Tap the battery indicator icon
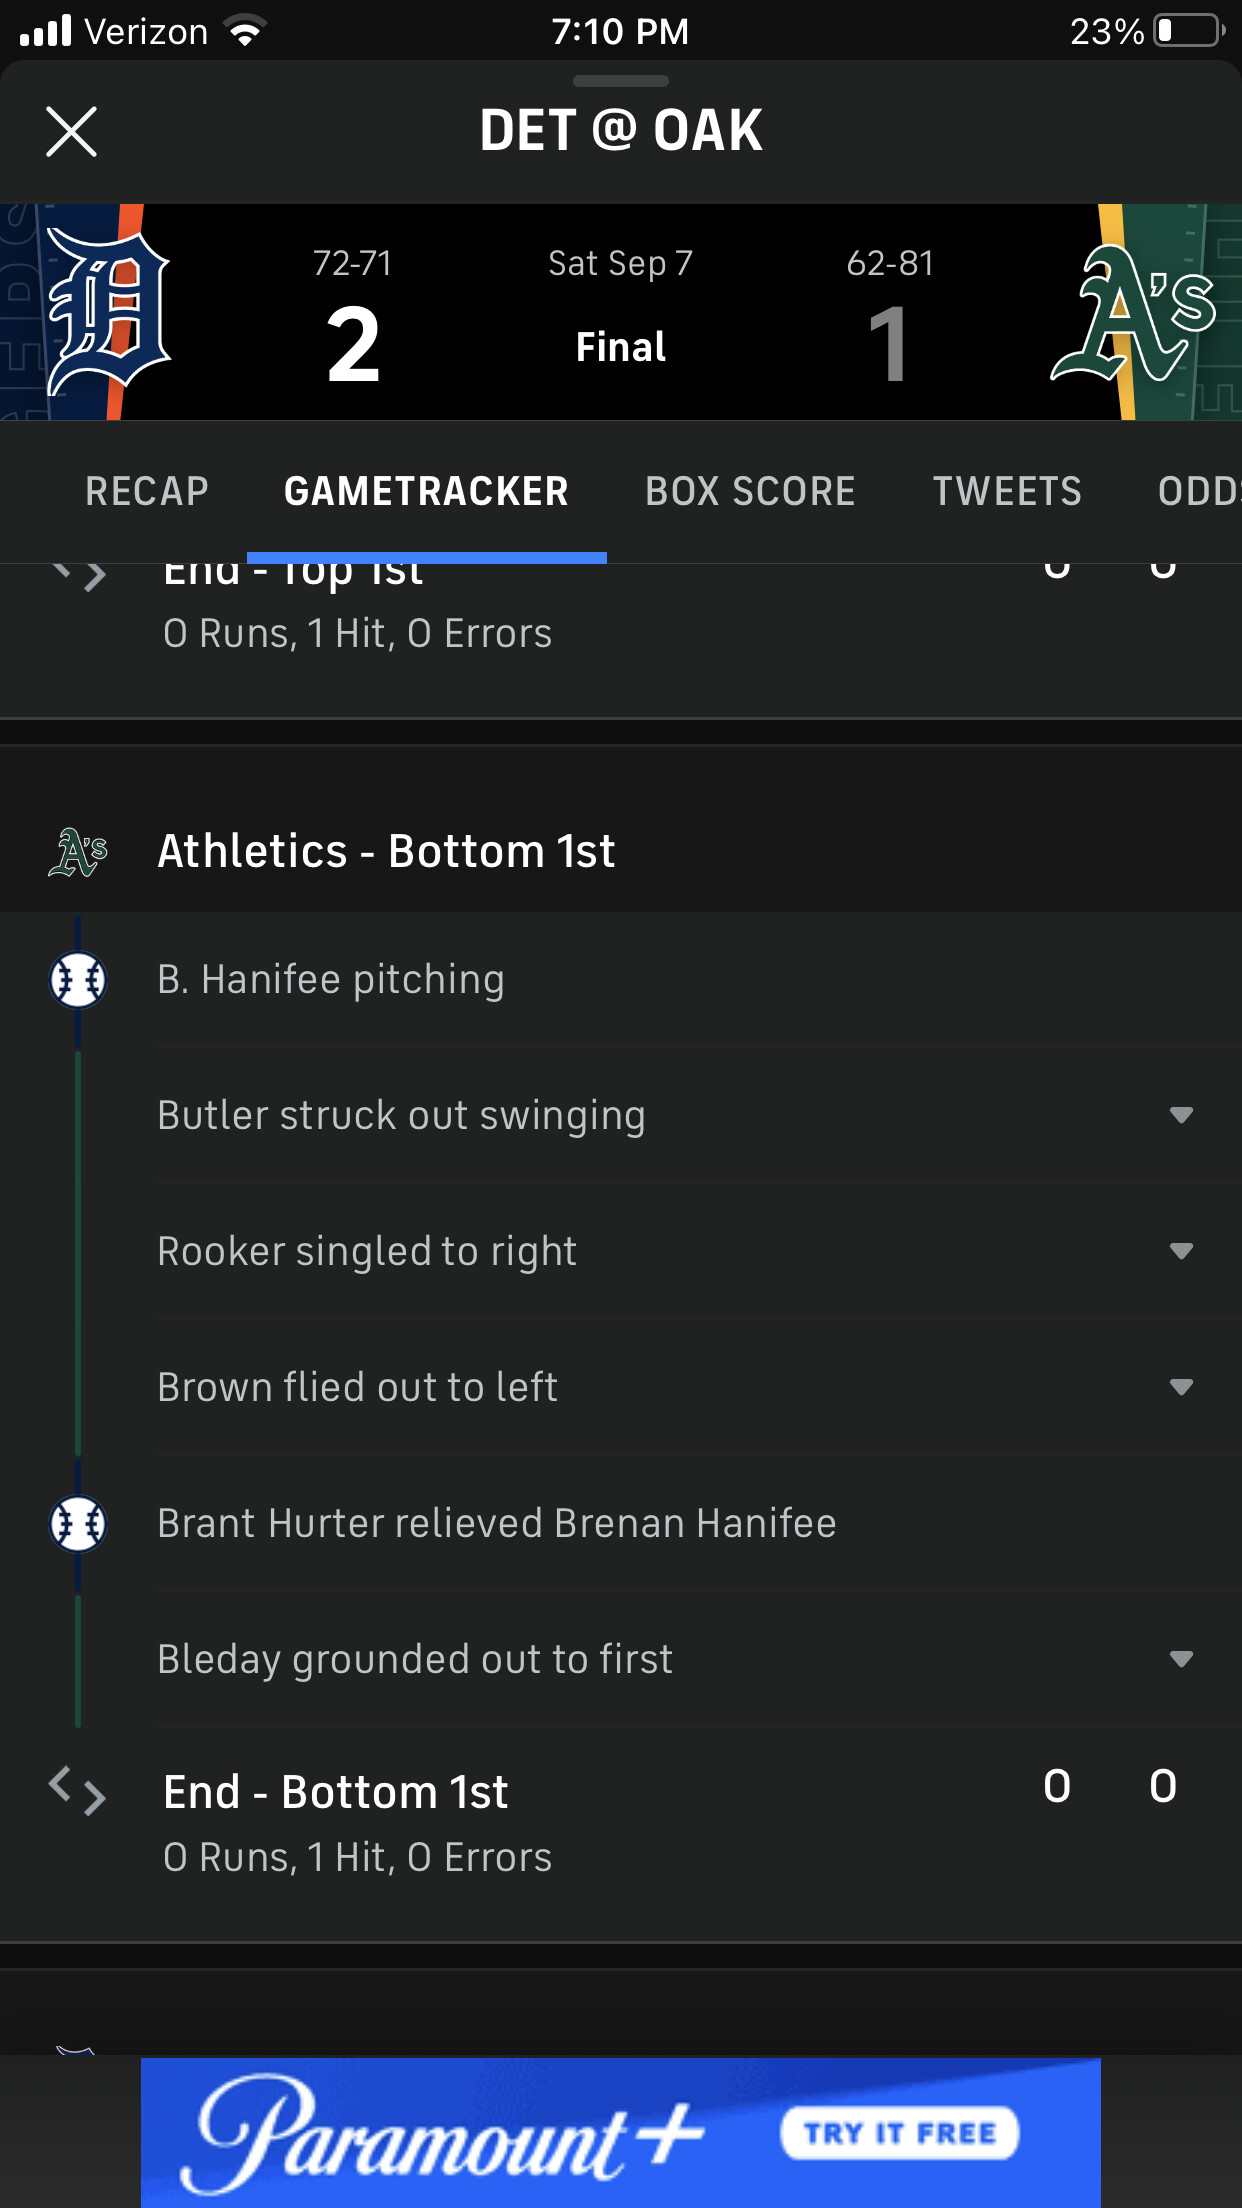The width and height of the screenshot is (1242, 2208). (1189, 31)
